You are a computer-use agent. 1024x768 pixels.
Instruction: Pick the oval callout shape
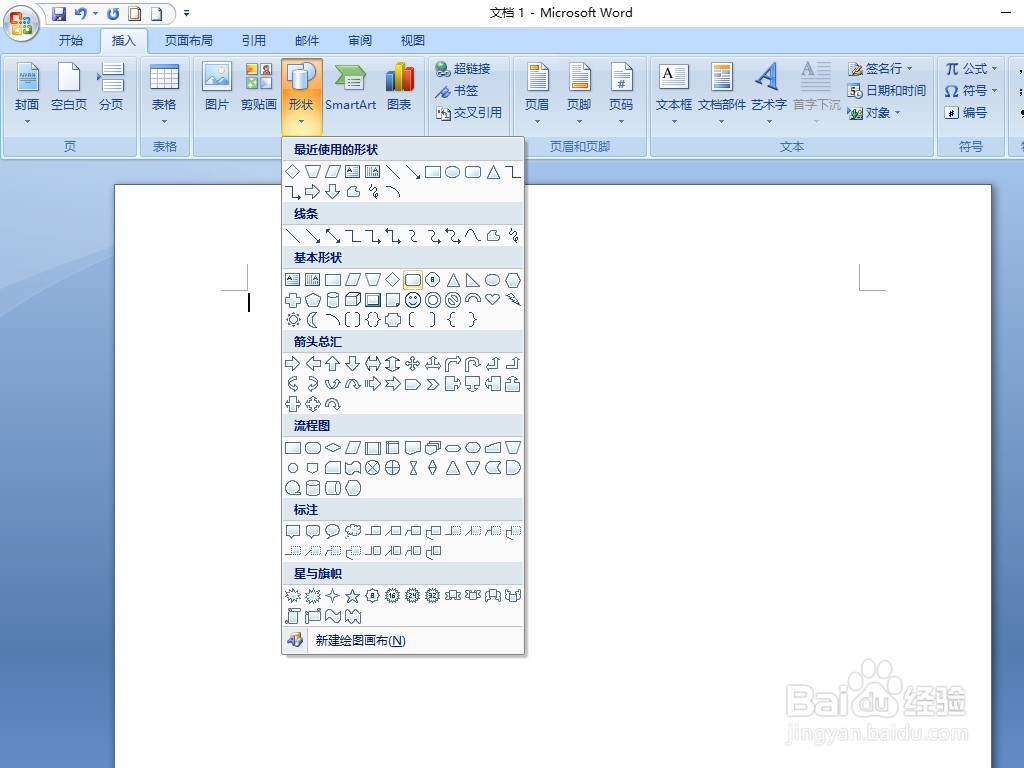point(333,531)
